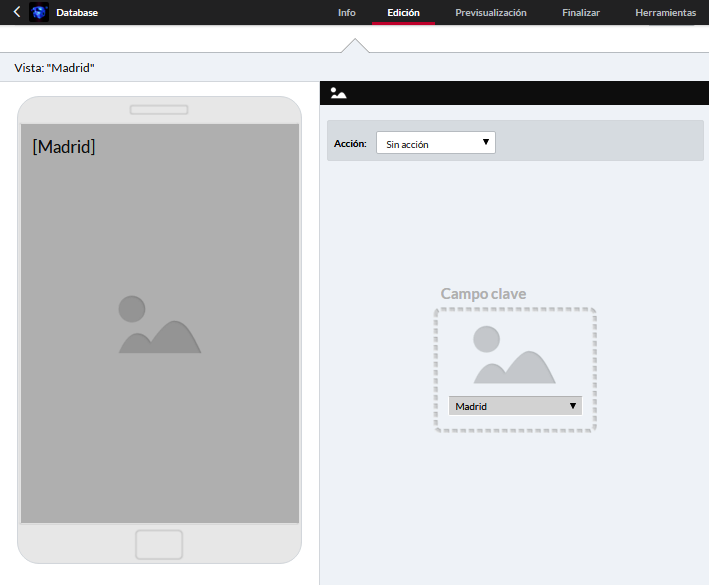Go back using the arrow beside the app icon
709x585 pixels.
pyautogui.click(x=17, y=12)
